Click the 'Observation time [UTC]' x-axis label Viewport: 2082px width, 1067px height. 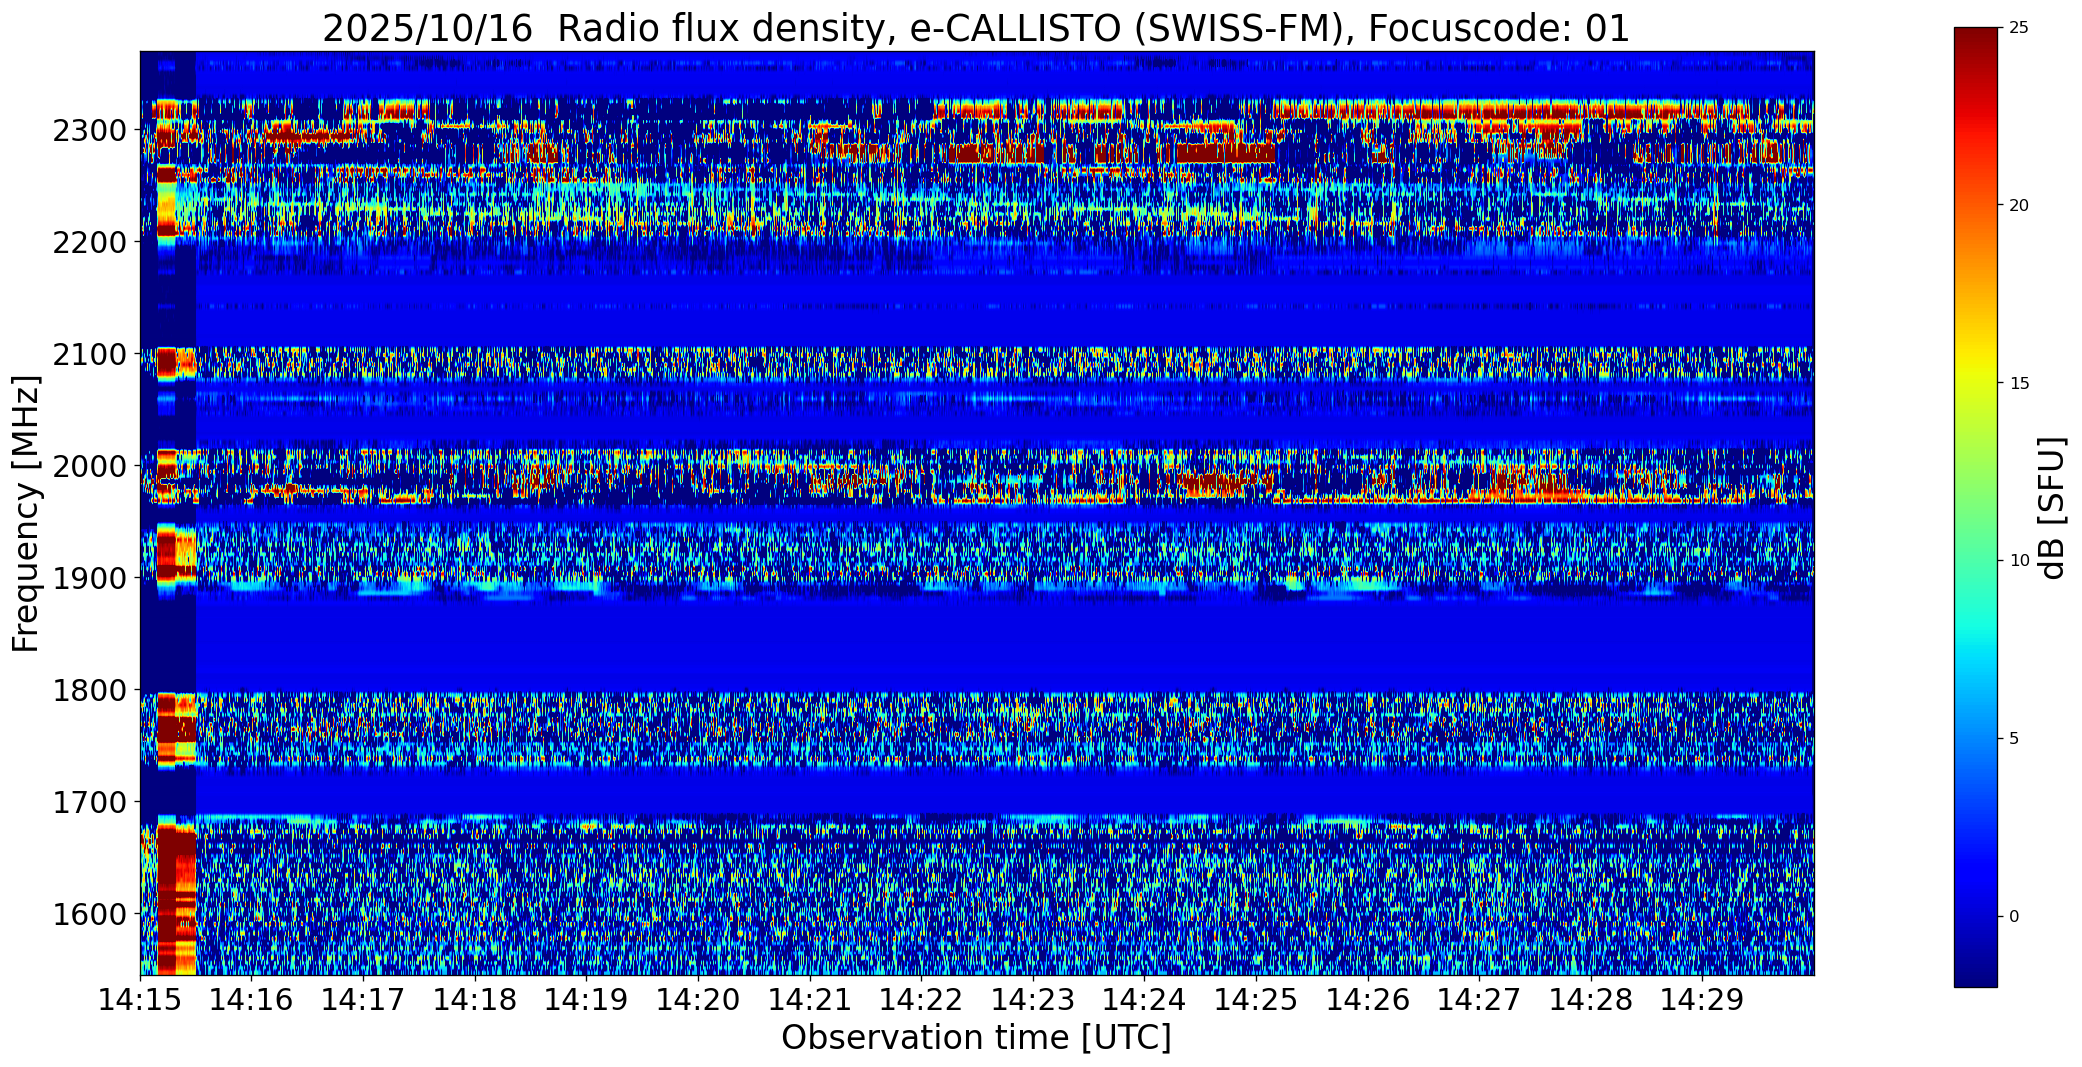(976, 1038)
